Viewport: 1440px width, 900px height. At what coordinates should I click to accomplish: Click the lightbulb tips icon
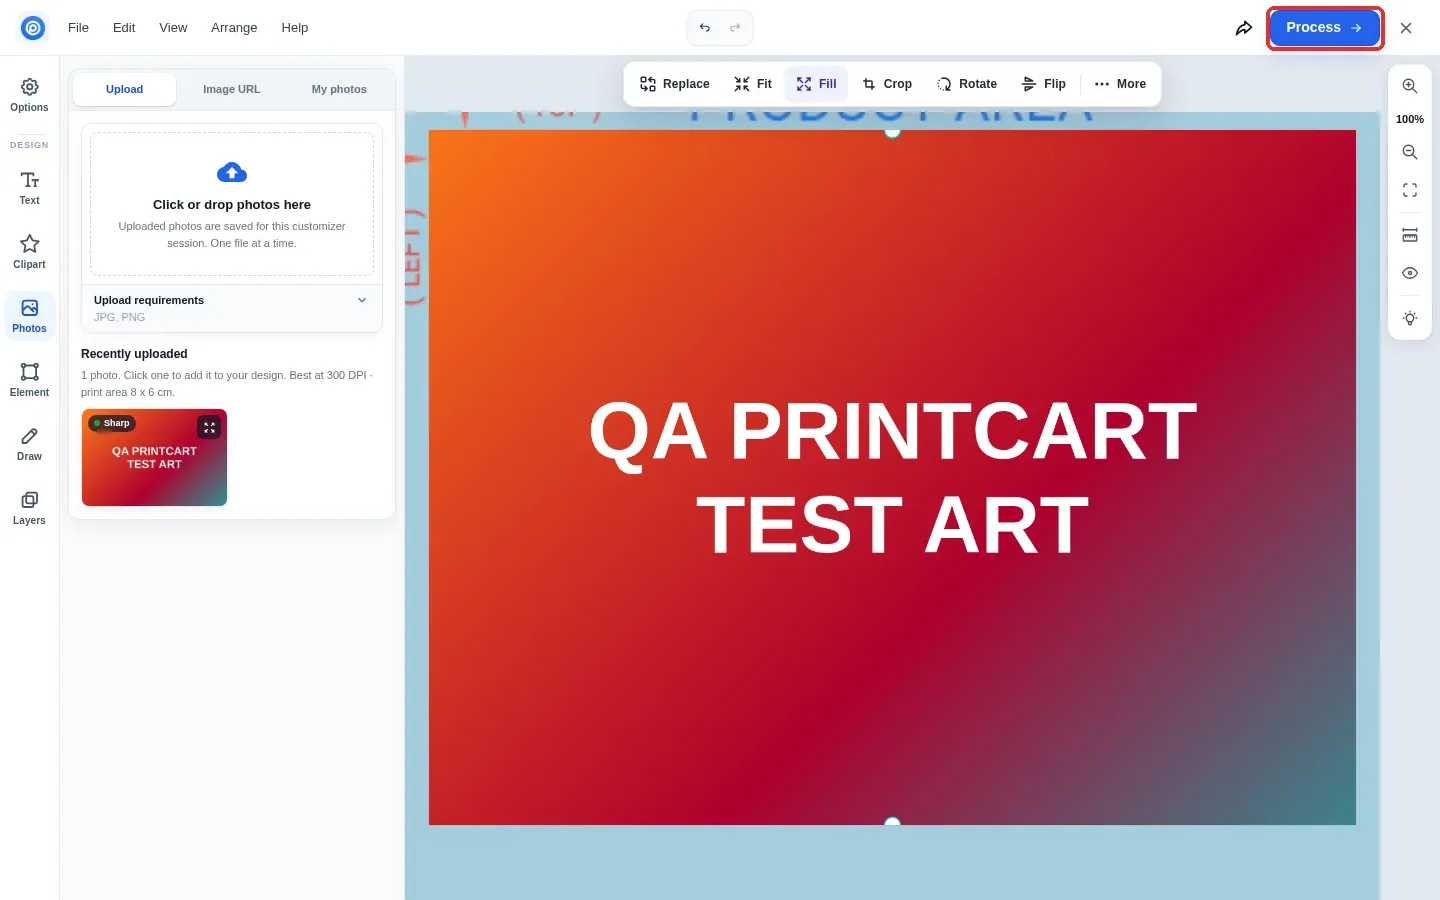1410,318
